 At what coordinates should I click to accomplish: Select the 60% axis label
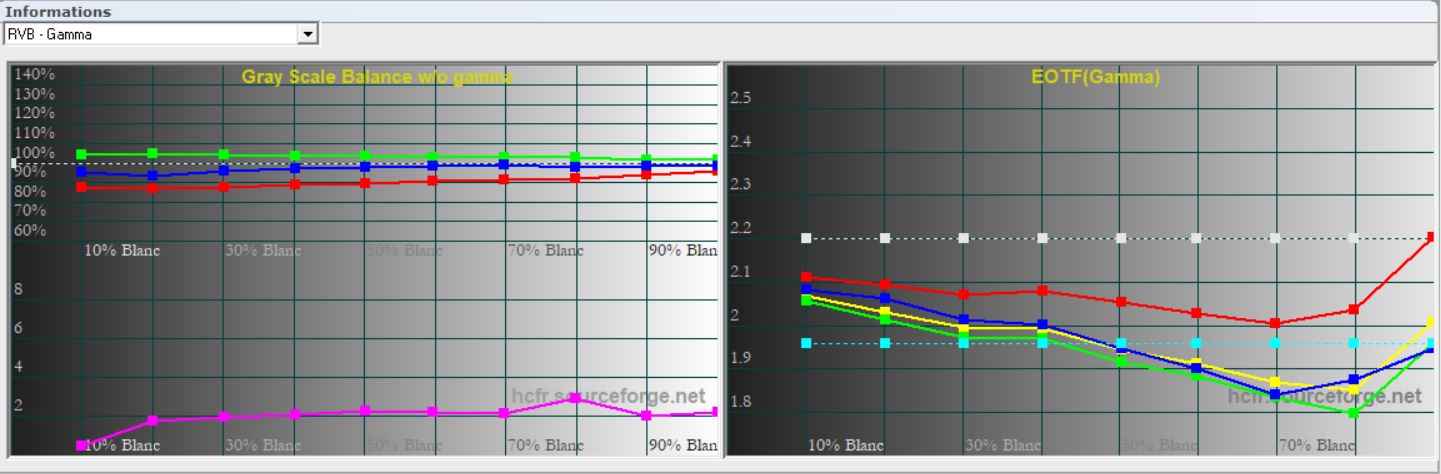click(31, 230)
